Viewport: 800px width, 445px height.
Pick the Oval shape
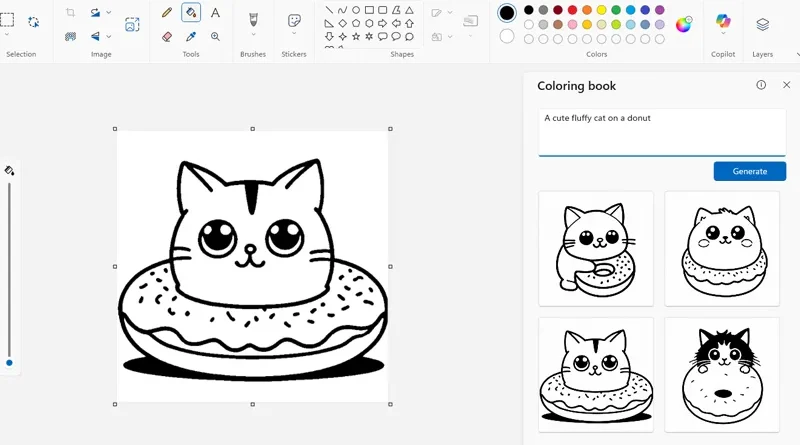click(x=356, y=10)
